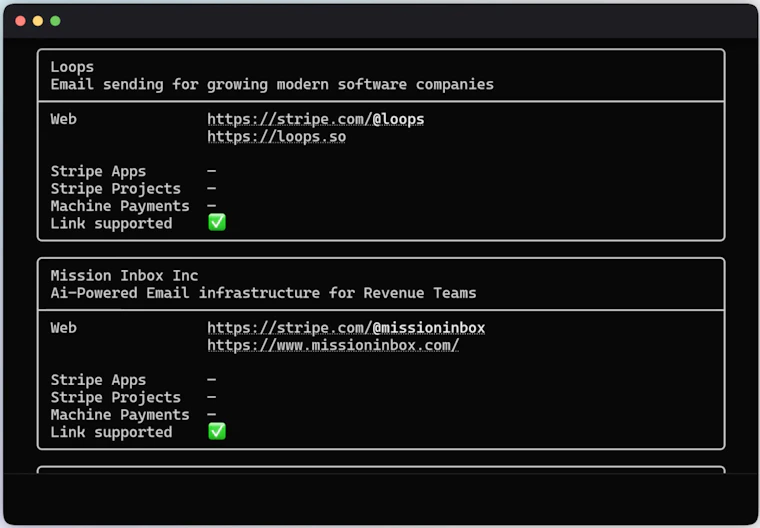This screenshot has width=760, height=528.
Task: Open the https://www.missioninbox.com/ link
Action: pyautogui.click(x=333, y=345)
